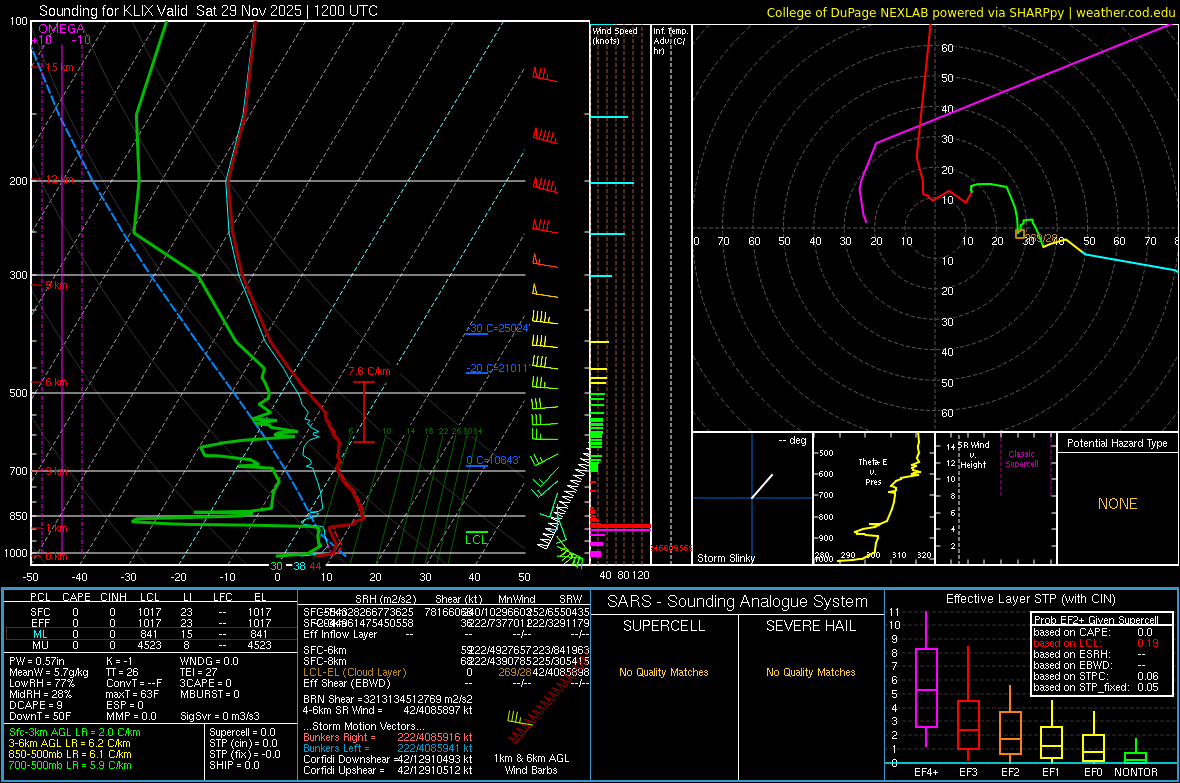The image size is (1180, 783).
Task: Select the highlighted ML parcel row
Action: pos(150,634)
